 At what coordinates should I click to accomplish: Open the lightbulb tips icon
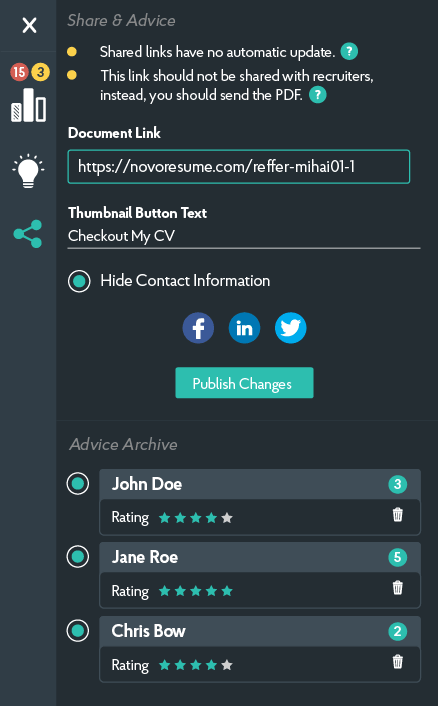28,171
